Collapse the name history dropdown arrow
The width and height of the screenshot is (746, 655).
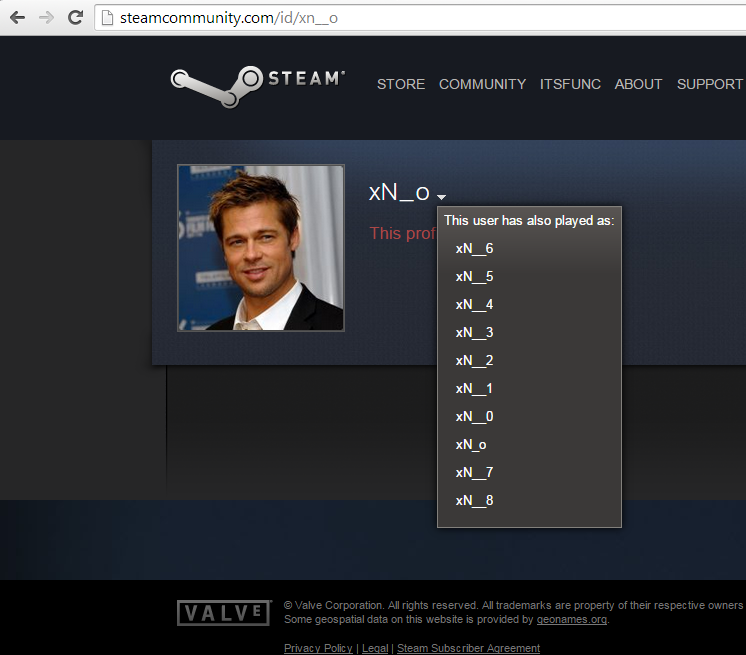tap(442, 196)
